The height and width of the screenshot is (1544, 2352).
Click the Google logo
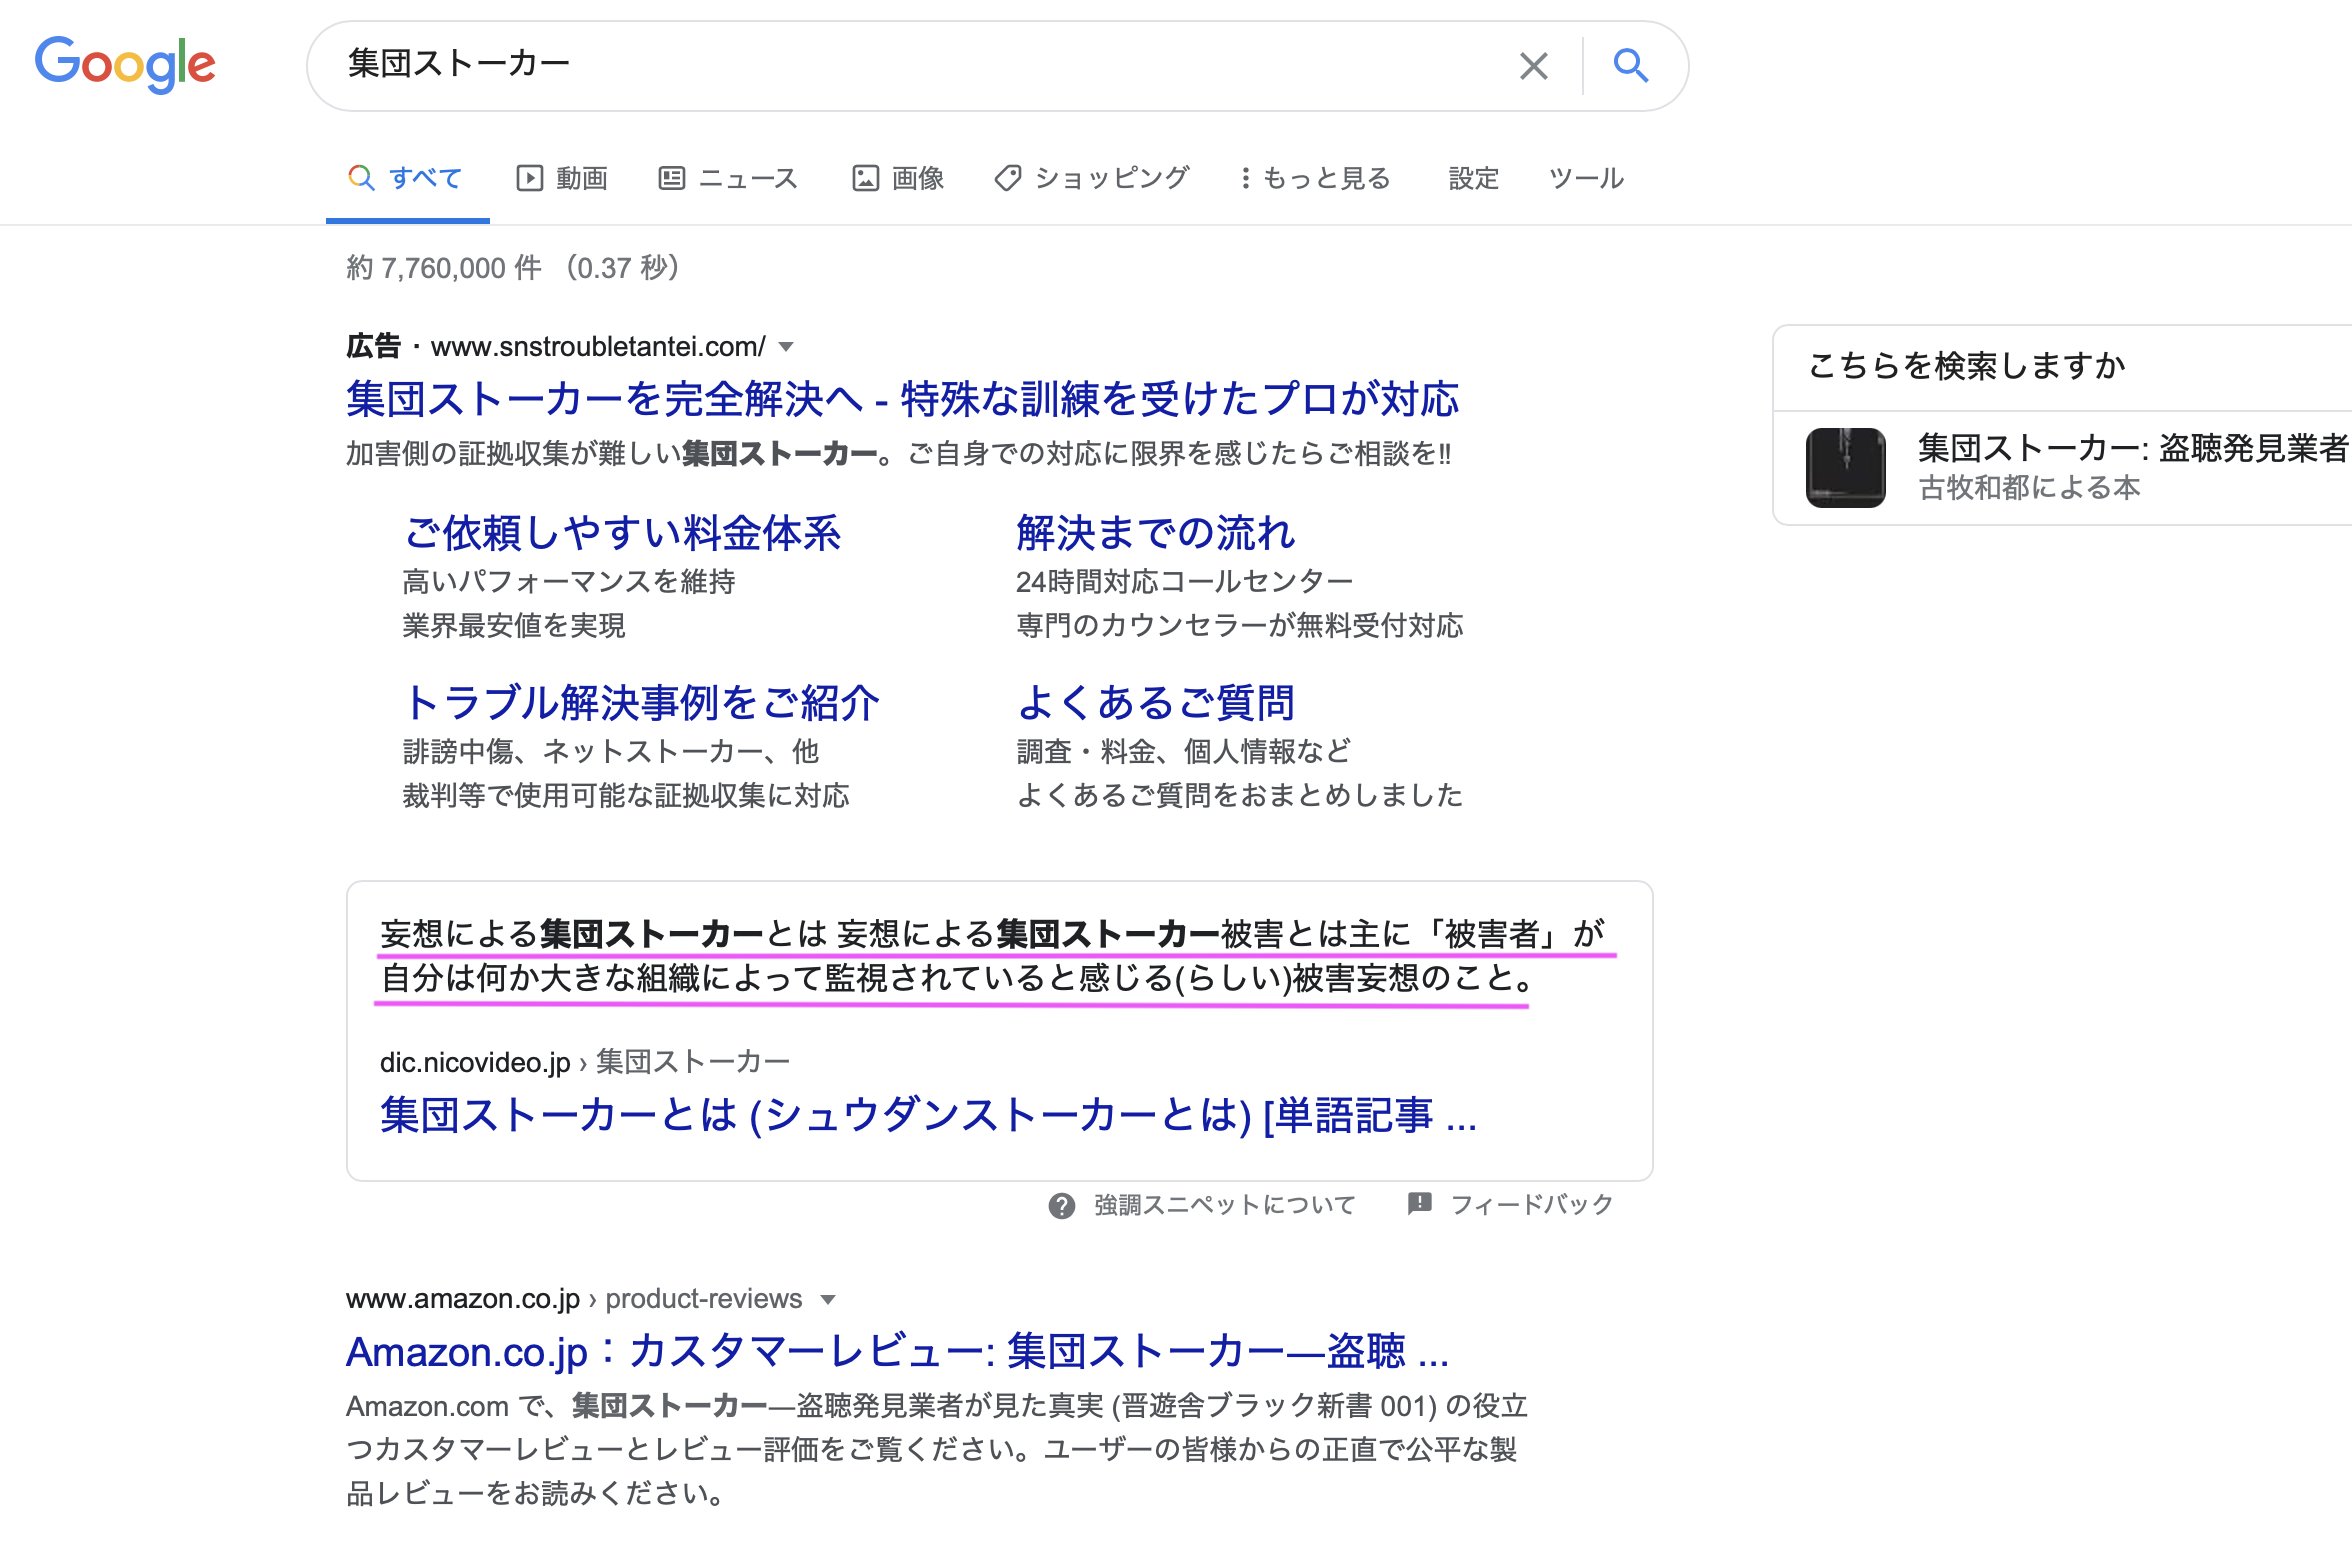(125, 64)
